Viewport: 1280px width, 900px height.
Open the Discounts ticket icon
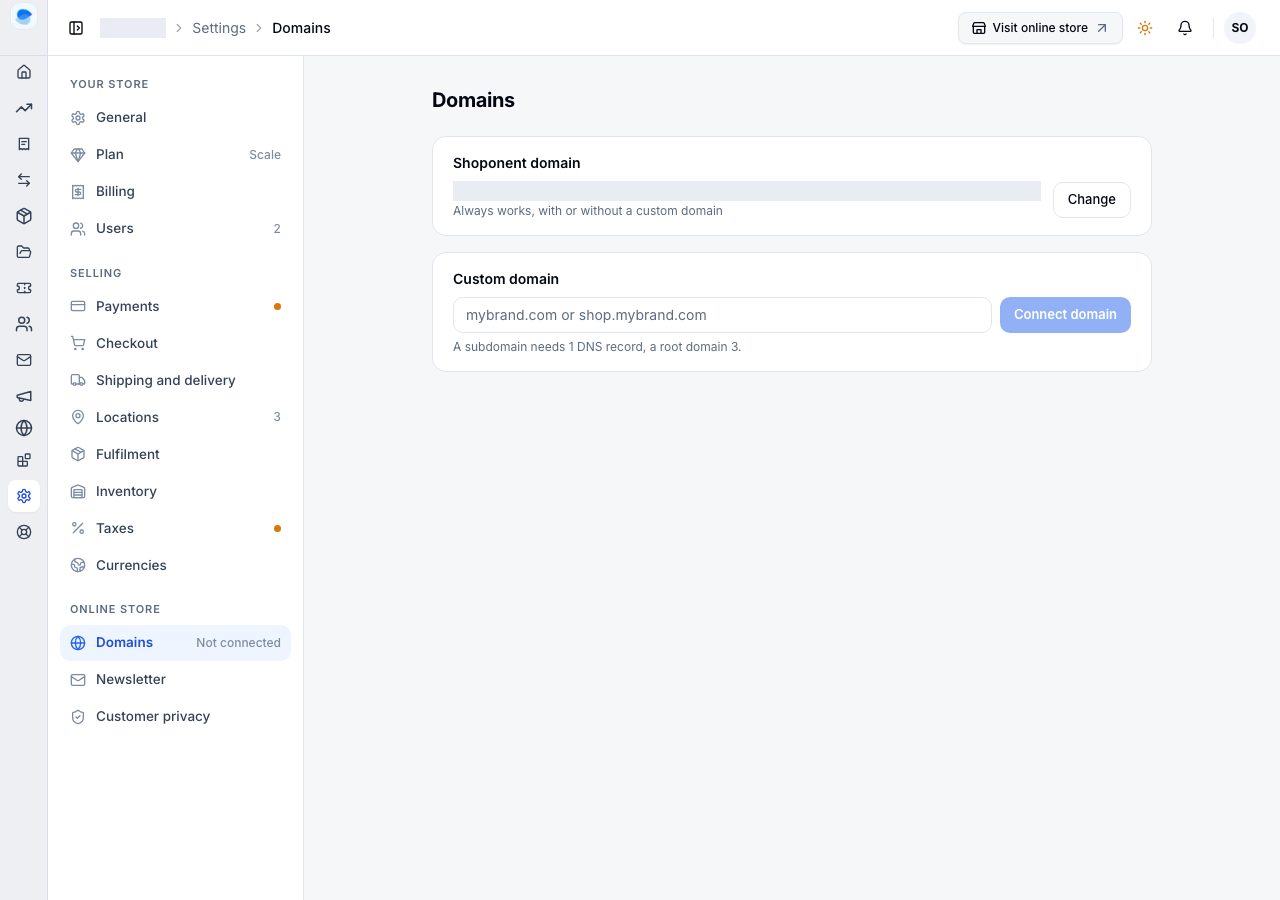coord(24,288)
